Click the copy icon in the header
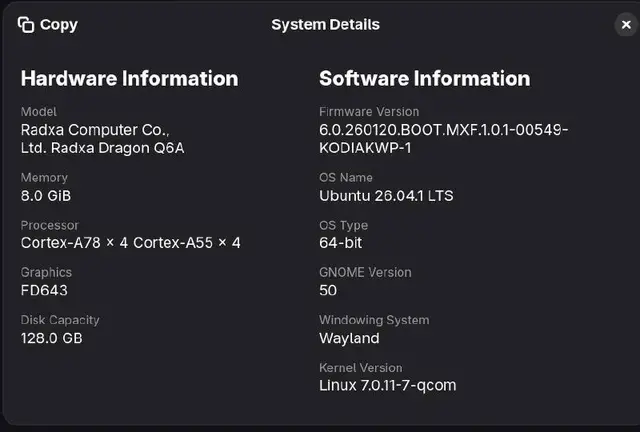The image size is (640, 432). [x=26, y=24]
